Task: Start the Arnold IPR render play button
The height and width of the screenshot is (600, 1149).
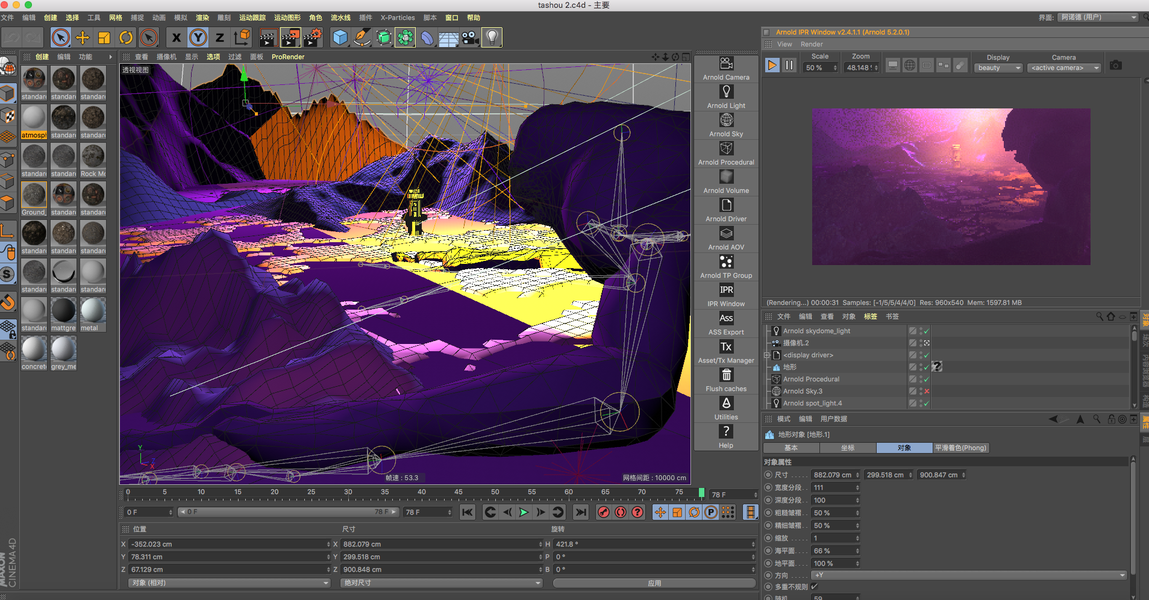Action: click(772, 65)
